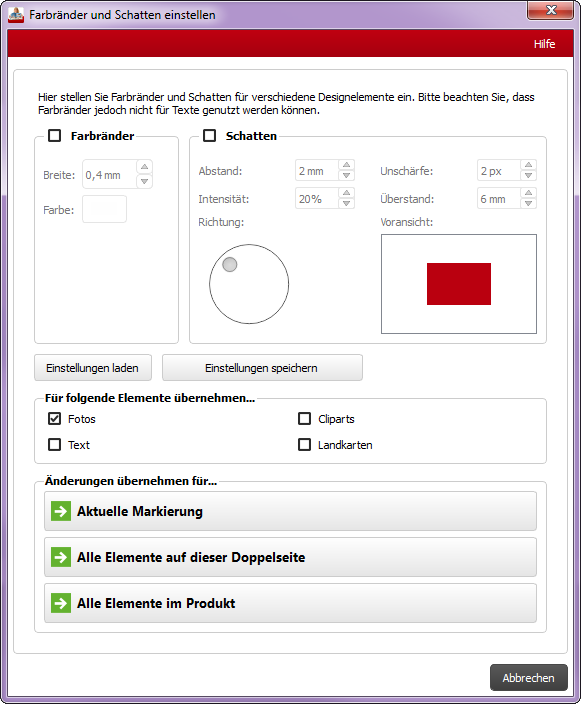Click Einstellungen laden button
Screen dimensions: 581x704
tap(93, 368)
